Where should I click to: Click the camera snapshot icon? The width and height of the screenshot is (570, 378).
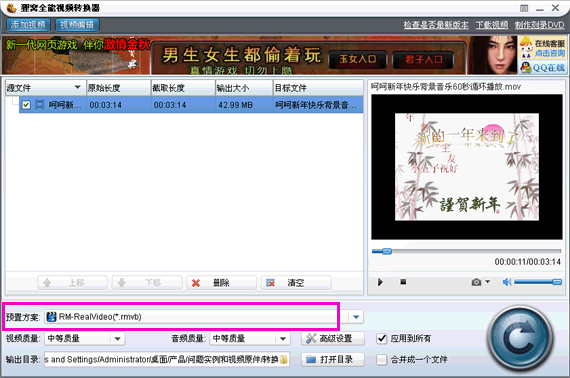[x=476, y=282]
